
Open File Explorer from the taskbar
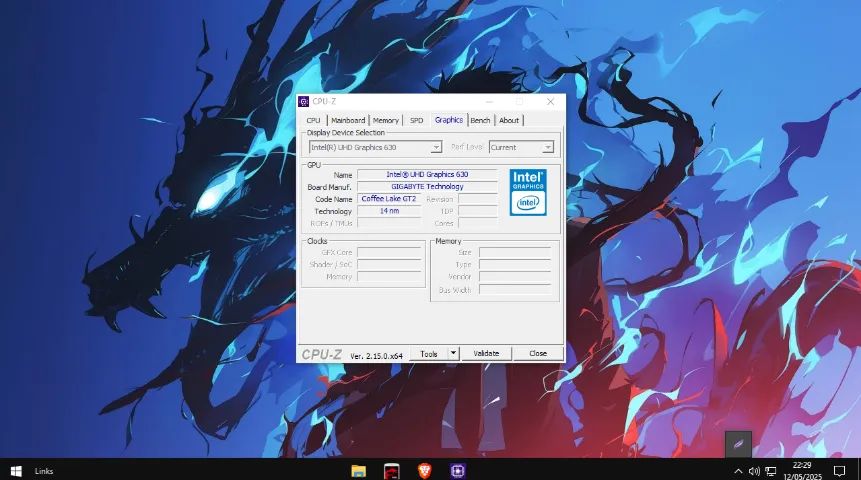pos(359,471)
